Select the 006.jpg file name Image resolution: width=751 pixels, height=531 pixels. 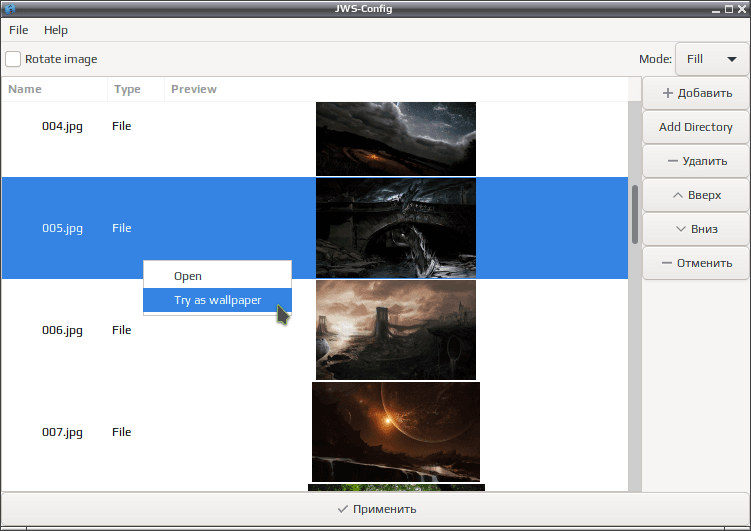tap(62, 330)
